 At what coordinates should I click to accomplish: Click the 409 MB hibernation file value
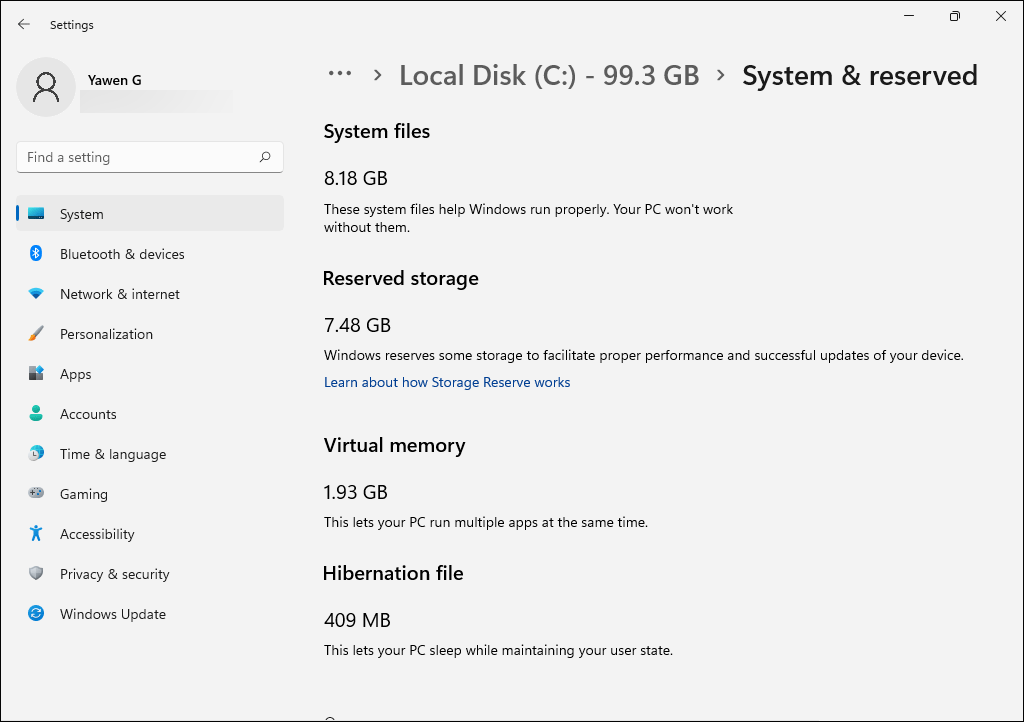pyautogui.click(x=357, y=620)
